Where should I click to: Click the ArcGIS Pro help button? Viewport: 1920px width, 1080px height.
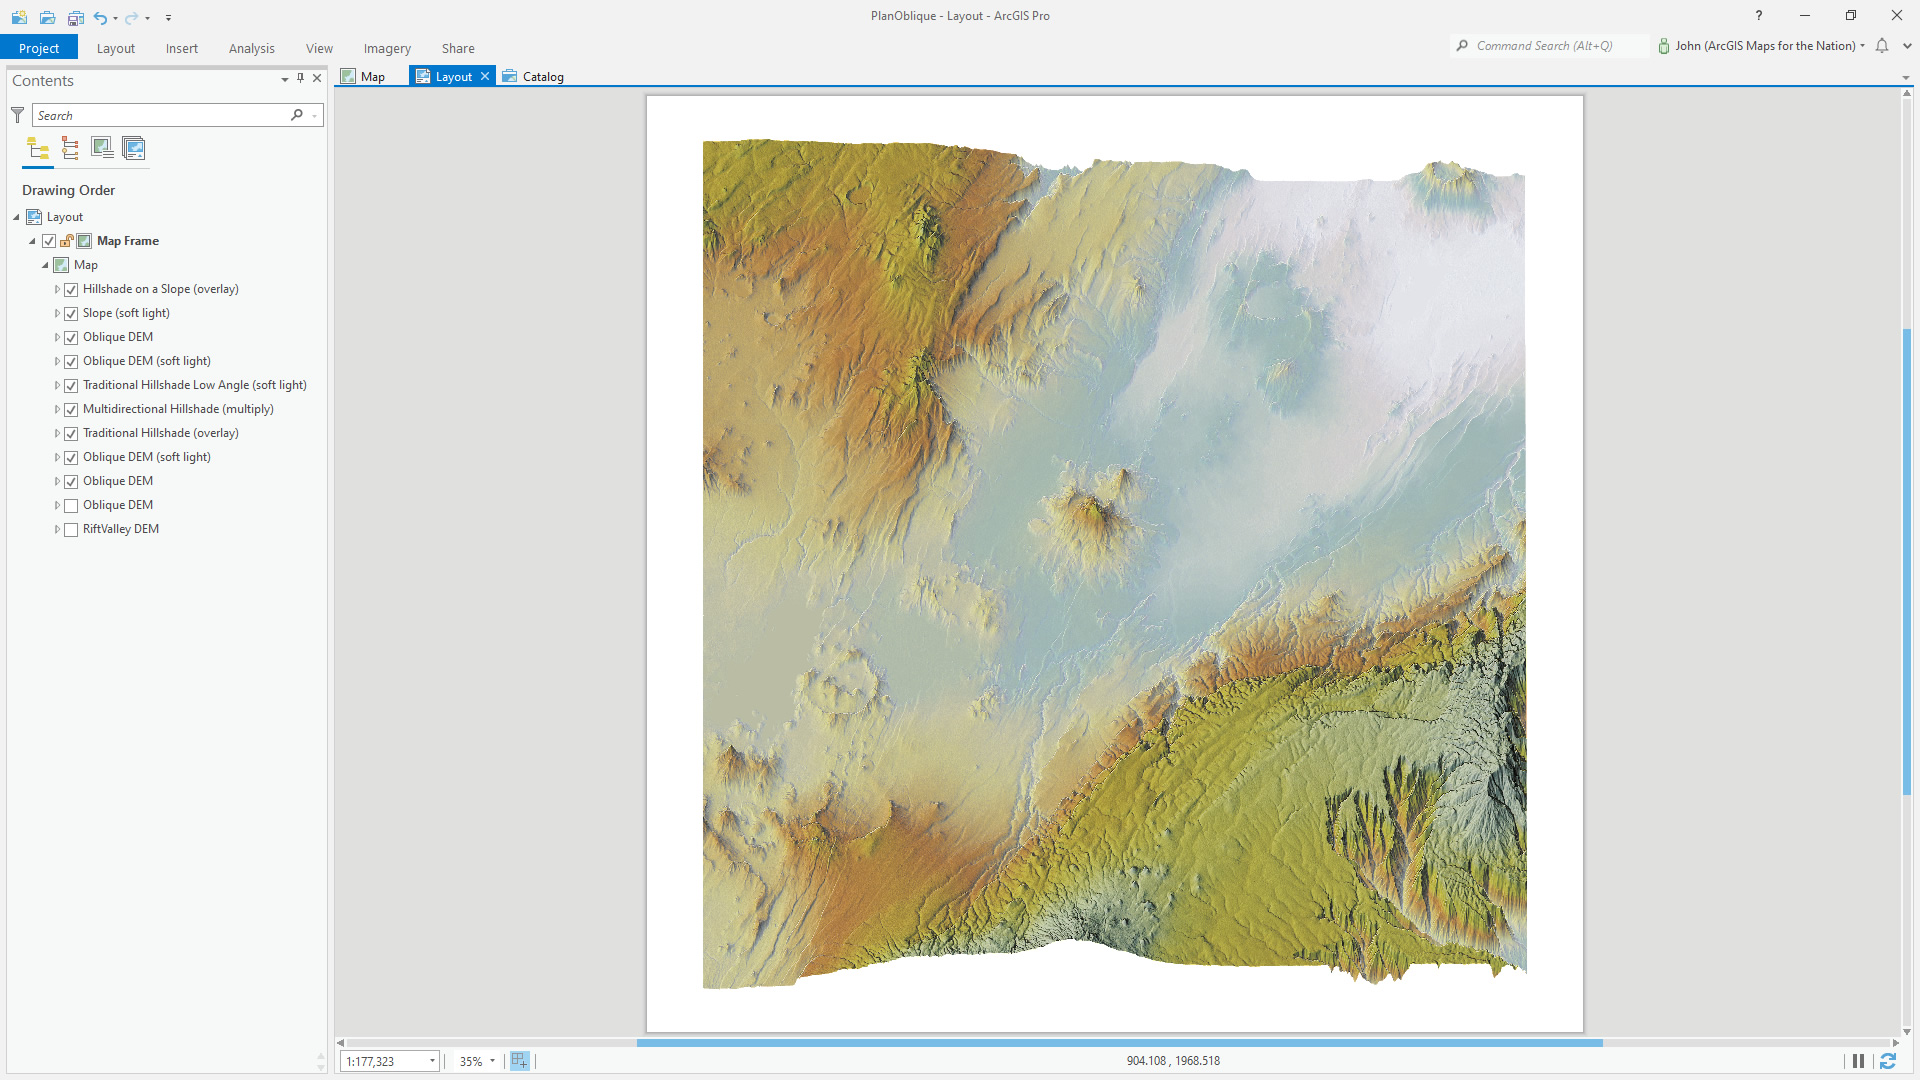(1758, 16)
